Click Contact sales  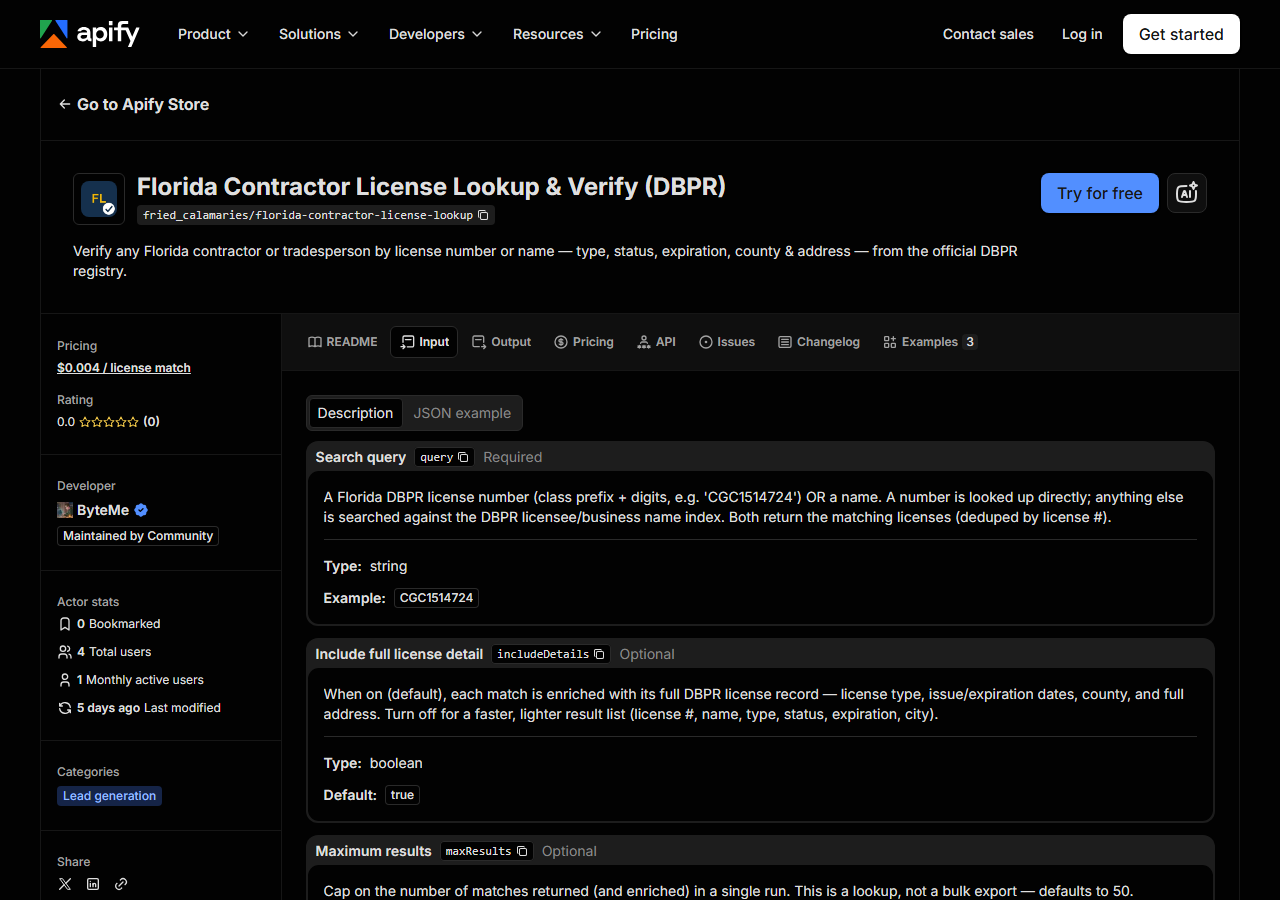tap(988, 34)
